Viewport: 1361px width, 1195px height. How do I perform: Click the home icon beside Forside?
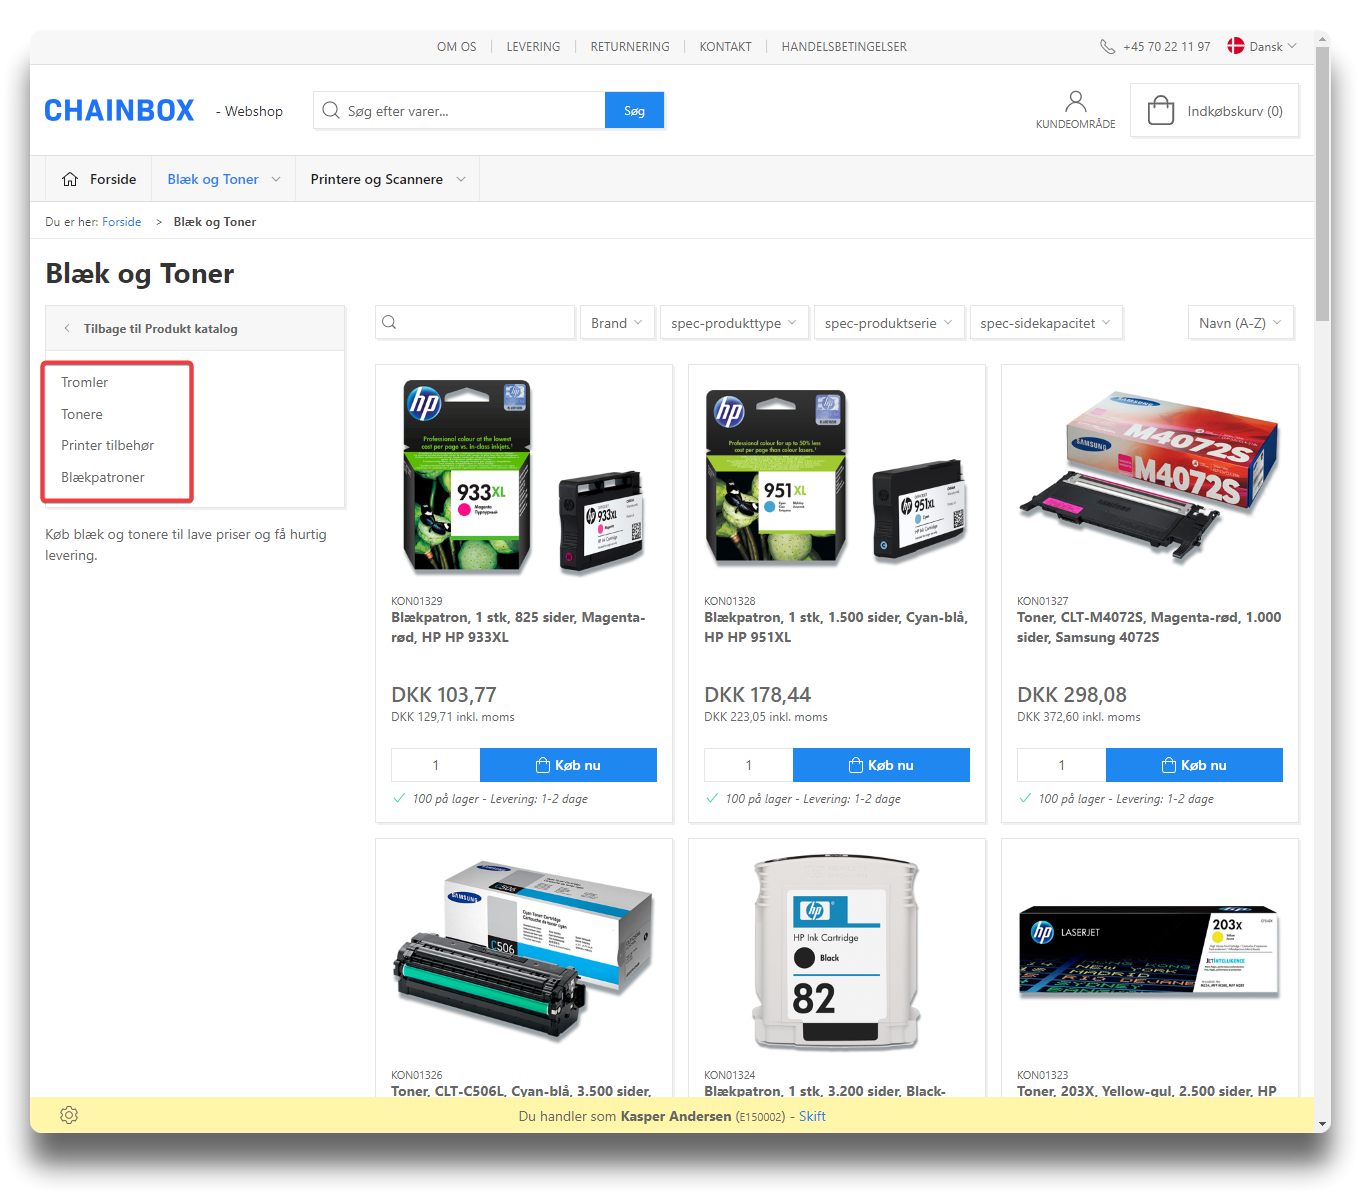pyautogui.click(x=70, y=179)
